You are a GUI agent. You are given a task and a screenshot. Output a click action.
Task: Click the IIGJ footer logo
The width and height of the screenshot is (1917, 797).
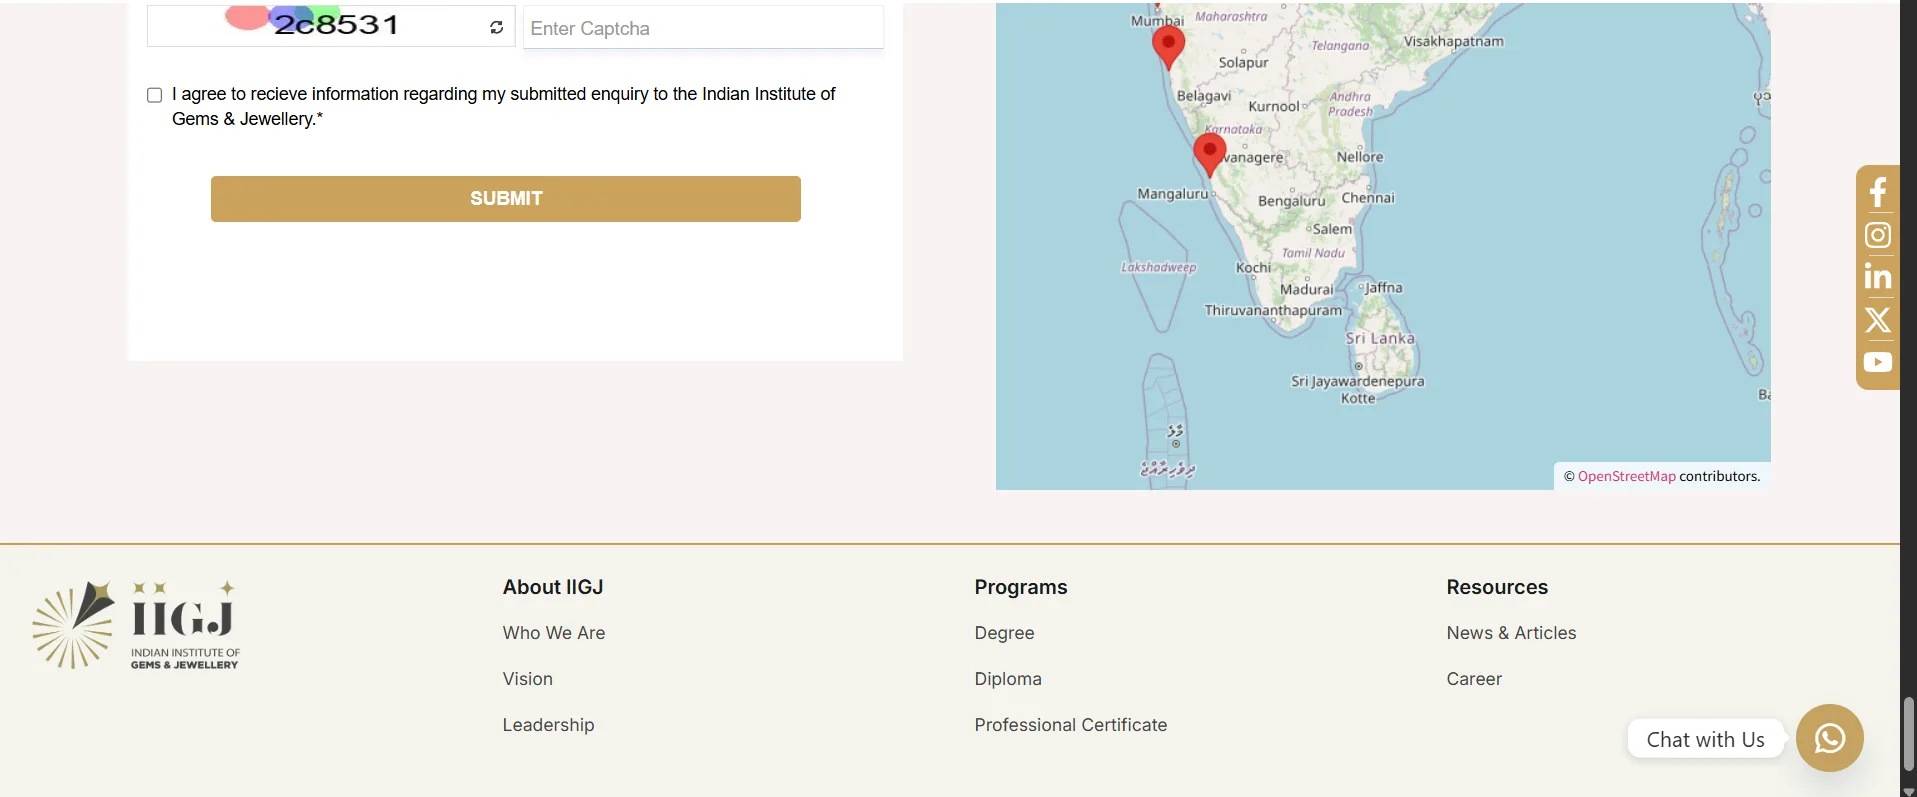(x=136, y=624)
